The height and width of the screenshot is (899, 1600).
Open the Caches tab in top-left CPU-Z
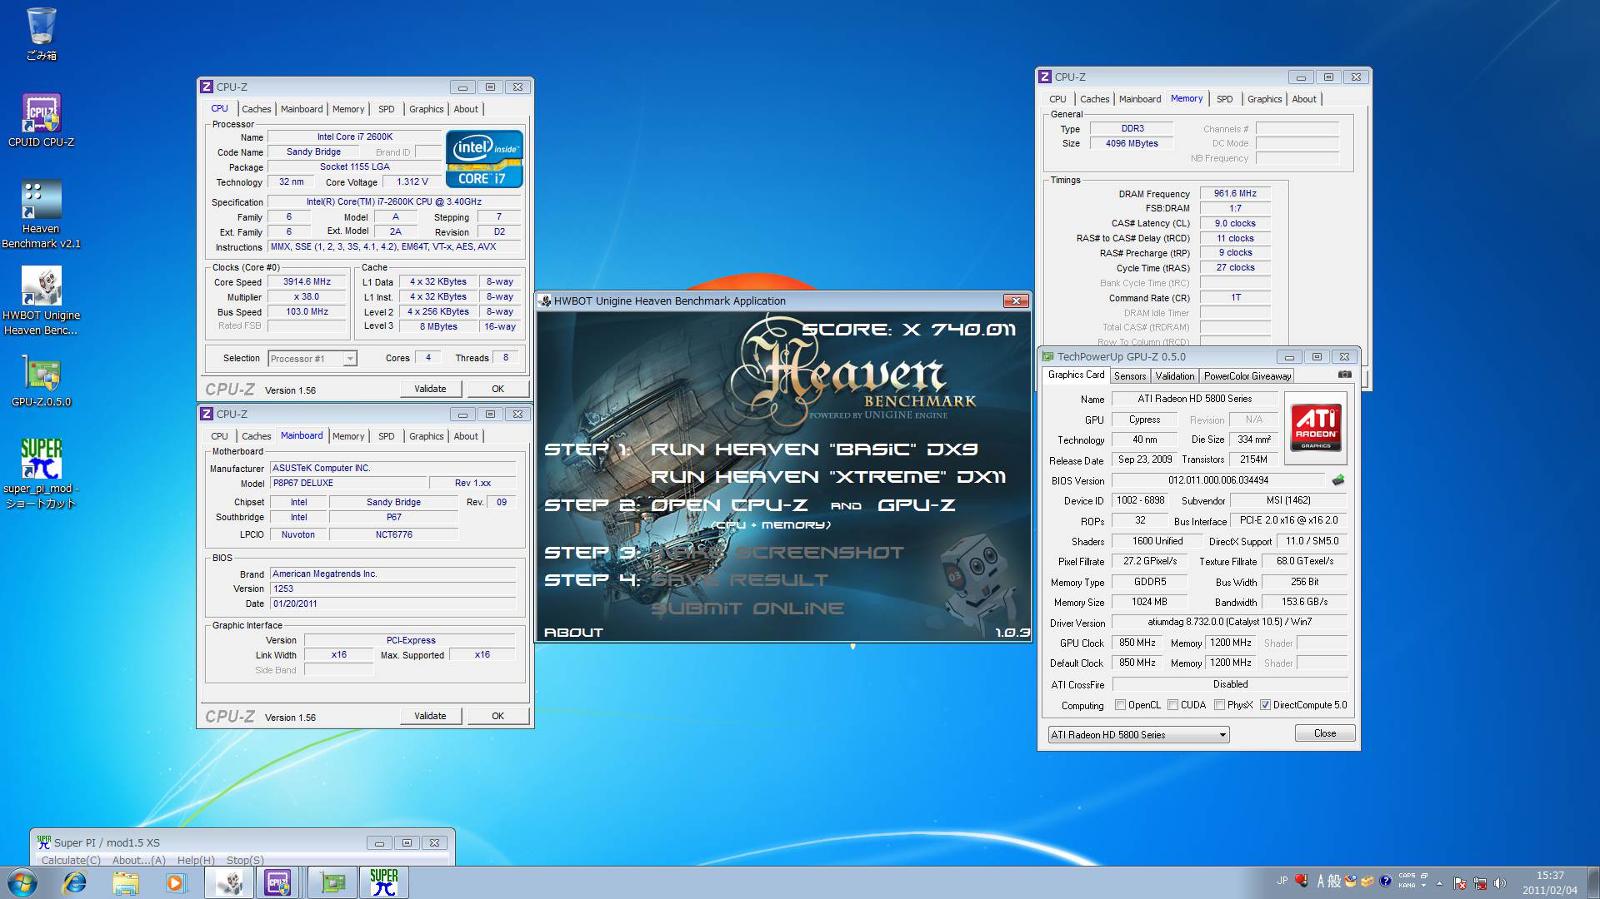coord(256,109)
